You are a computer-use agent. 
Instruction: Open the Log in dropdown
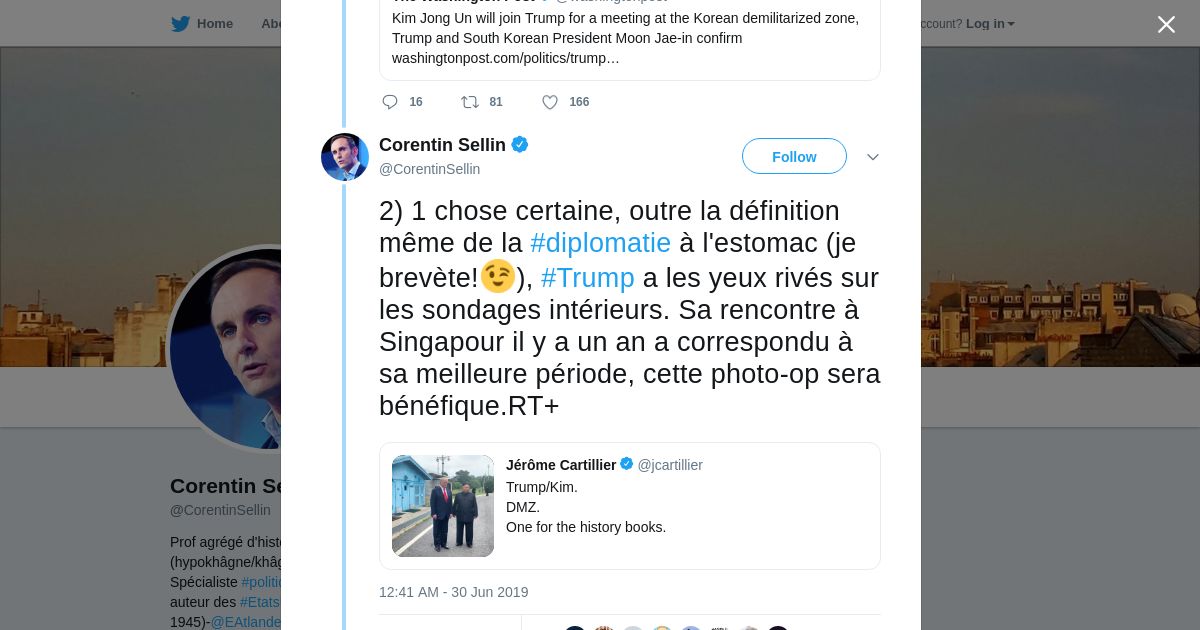(990, 24)
